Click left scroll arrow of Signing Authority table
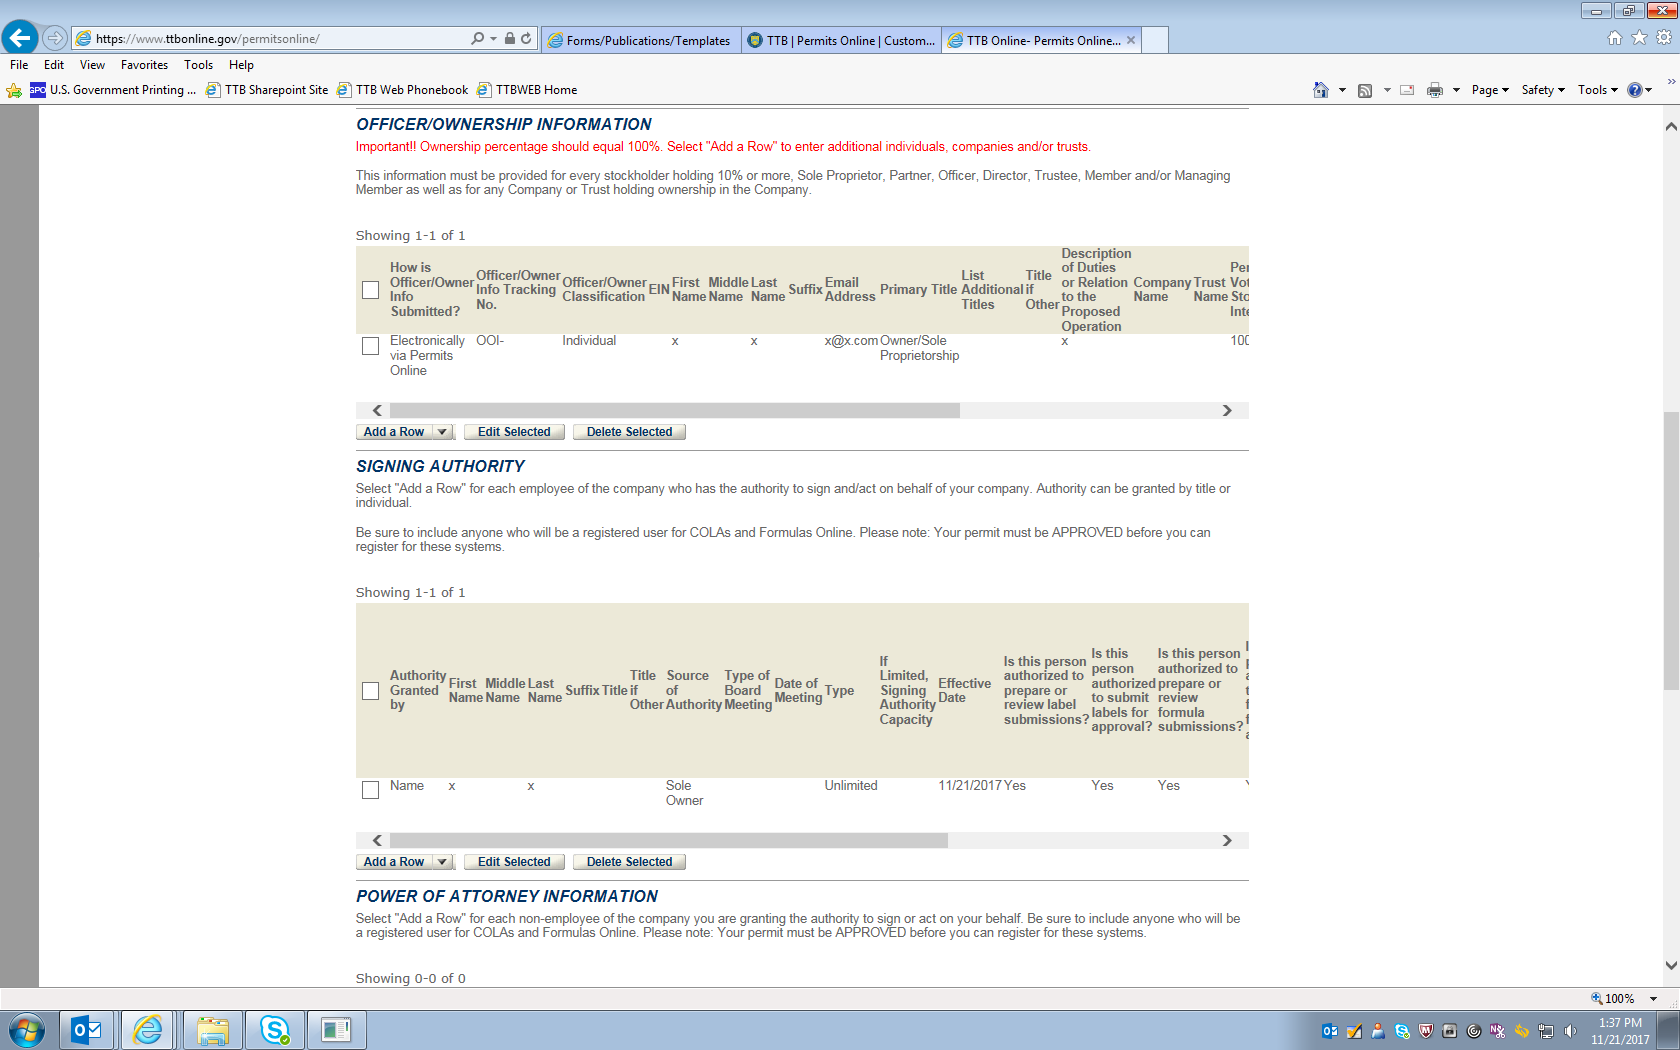 tap(377, 841)
